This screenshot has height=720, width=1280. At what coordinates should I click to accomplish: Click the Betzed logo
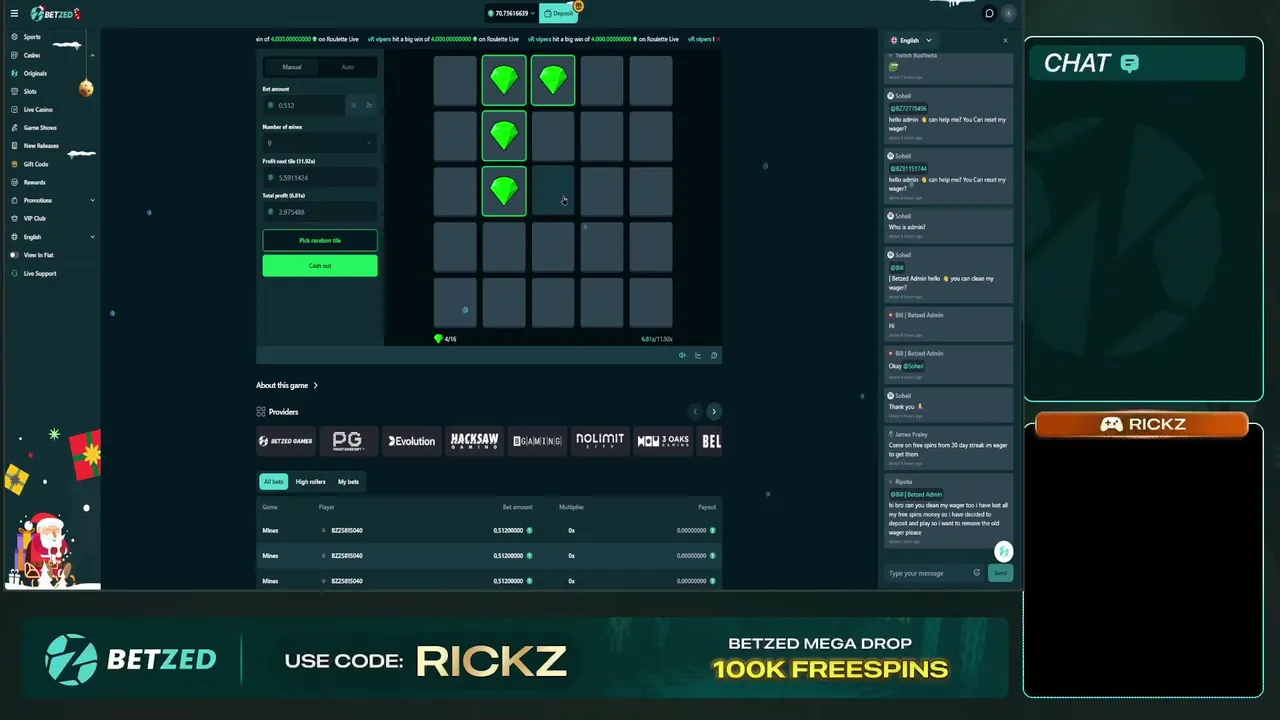[54, 13]
